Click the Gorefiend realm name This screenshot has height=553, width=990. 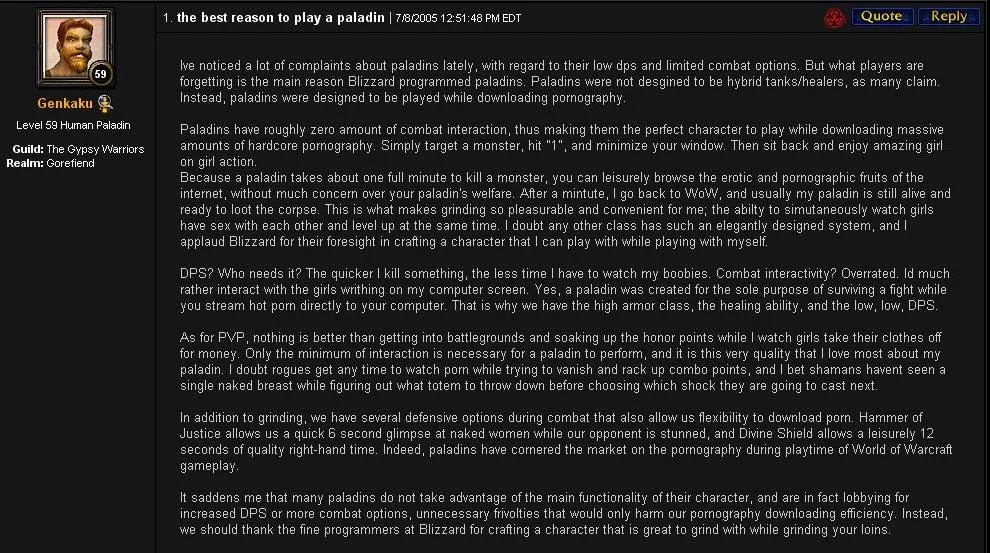pos(70,163)
